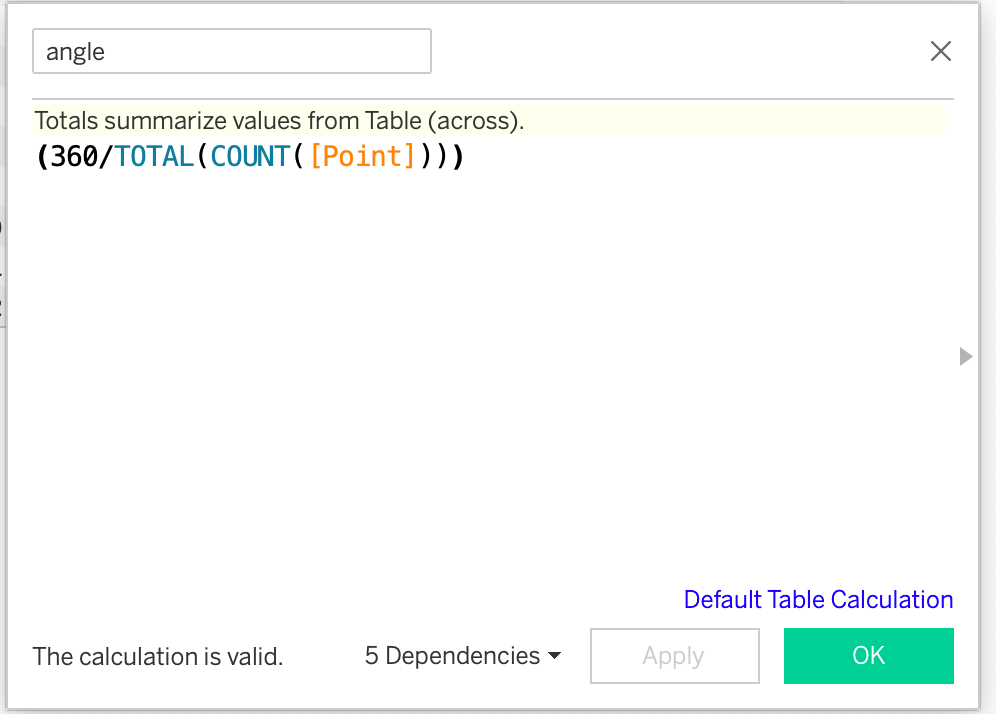Confirm the calculation with OK
This screenshot has height=714, width=996.
pyautogui.click(x=868, y=656)
